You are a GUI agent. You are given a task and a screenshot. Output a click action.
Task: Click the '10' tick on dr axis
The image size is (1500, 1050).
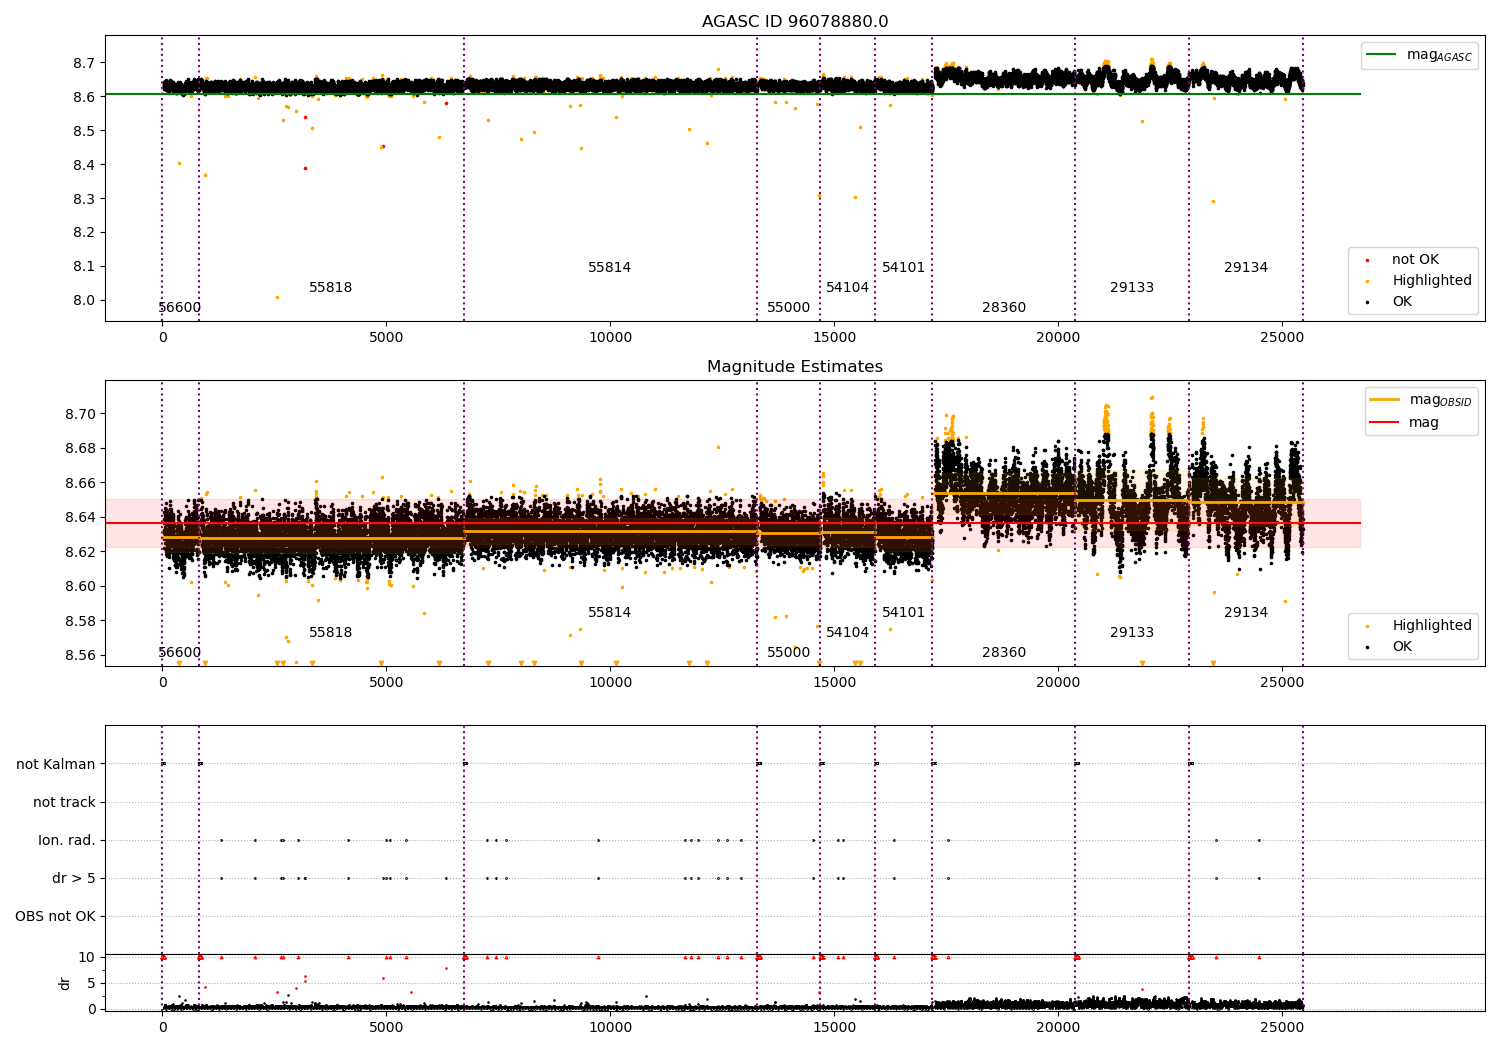pyautogui.click(x=87, y=957)
